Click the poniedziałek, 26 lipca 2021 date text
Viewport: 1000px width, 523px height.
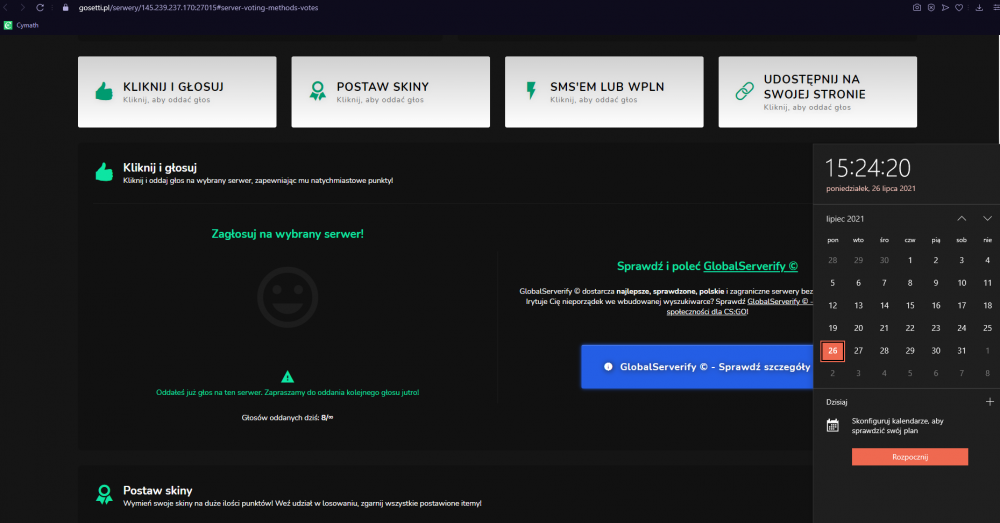[871, 189]
